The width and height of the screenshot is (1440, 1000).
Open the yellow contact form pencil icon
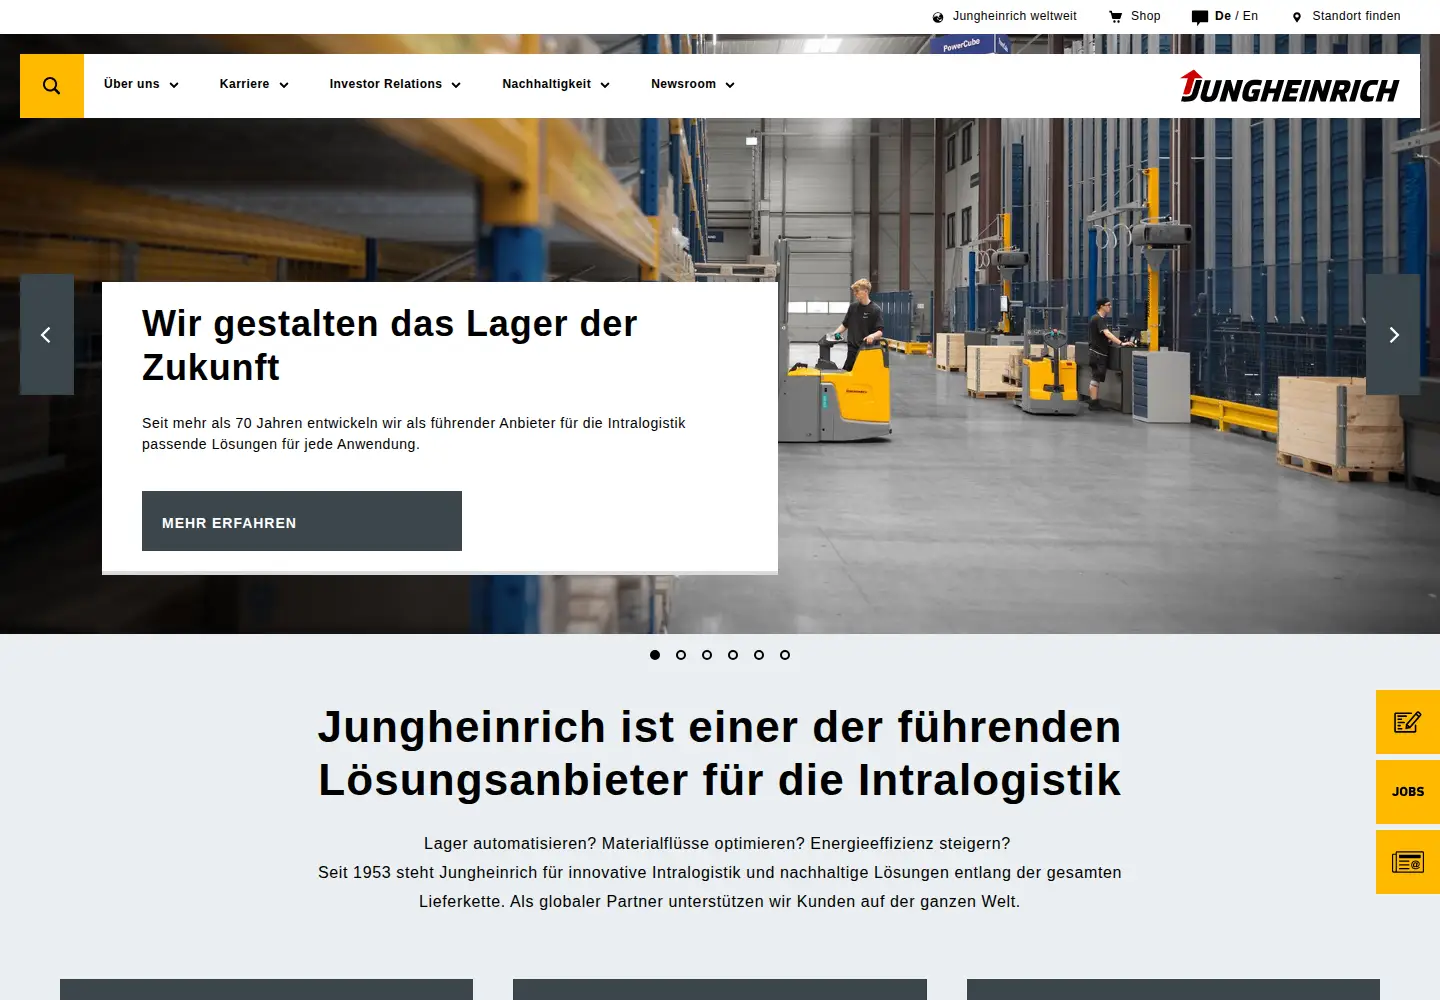tap(1408, 722)
